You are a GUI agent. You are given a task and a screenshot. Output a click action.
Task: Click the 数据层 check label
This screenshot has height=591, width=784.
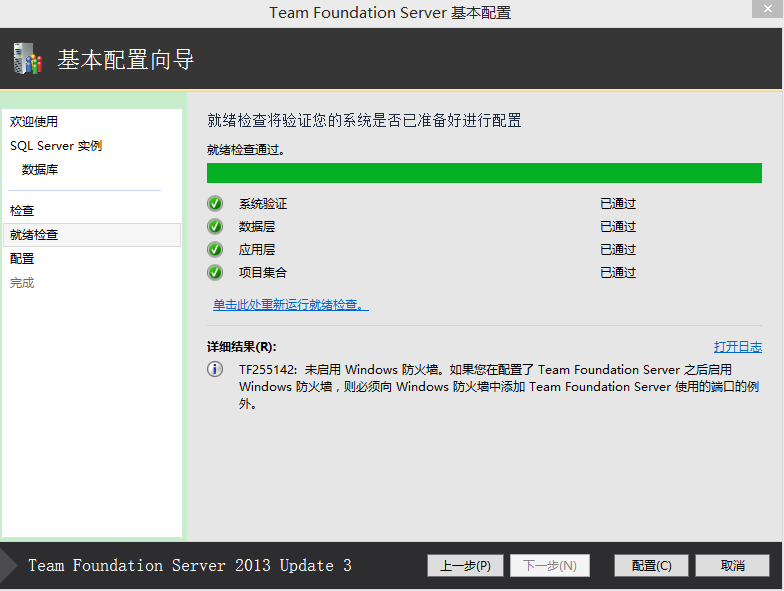(257, 226)
